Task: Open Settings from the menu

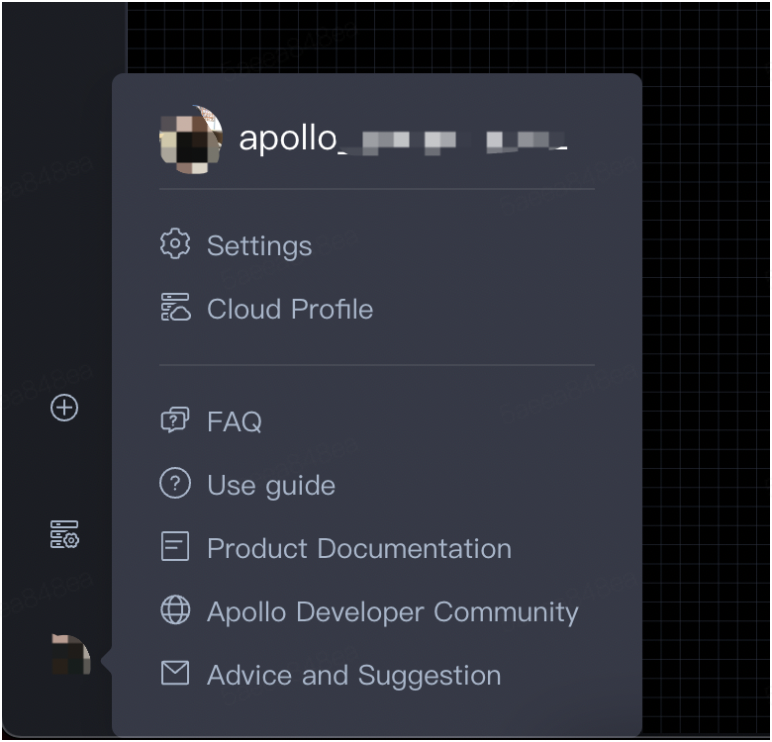Action: (x=259, y=246)
